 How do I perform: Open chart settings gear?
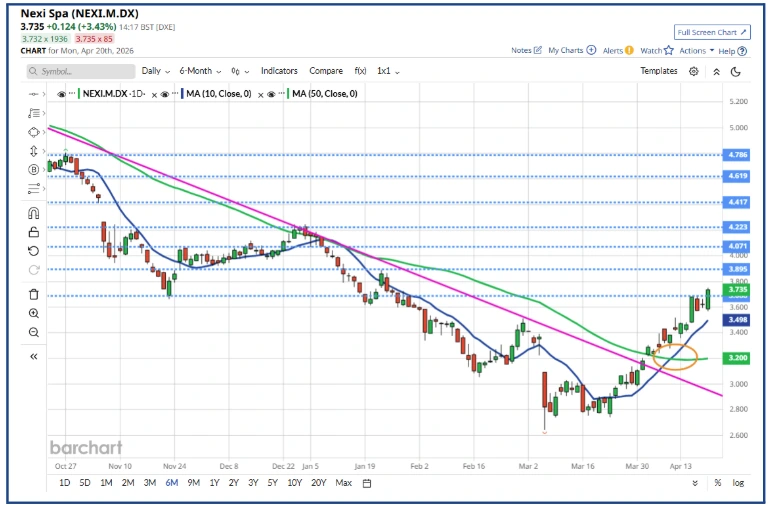[694, 72]
